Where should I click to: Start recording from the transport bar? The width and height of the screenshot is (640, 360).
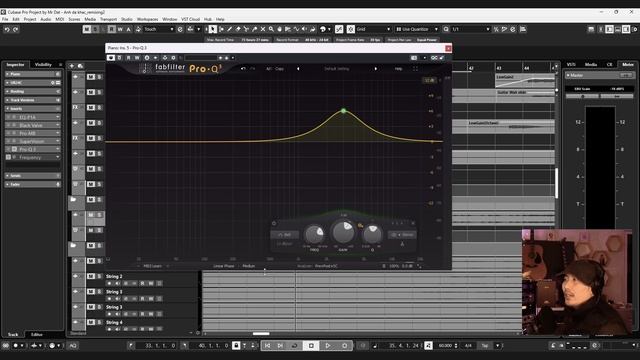[344, 346]
